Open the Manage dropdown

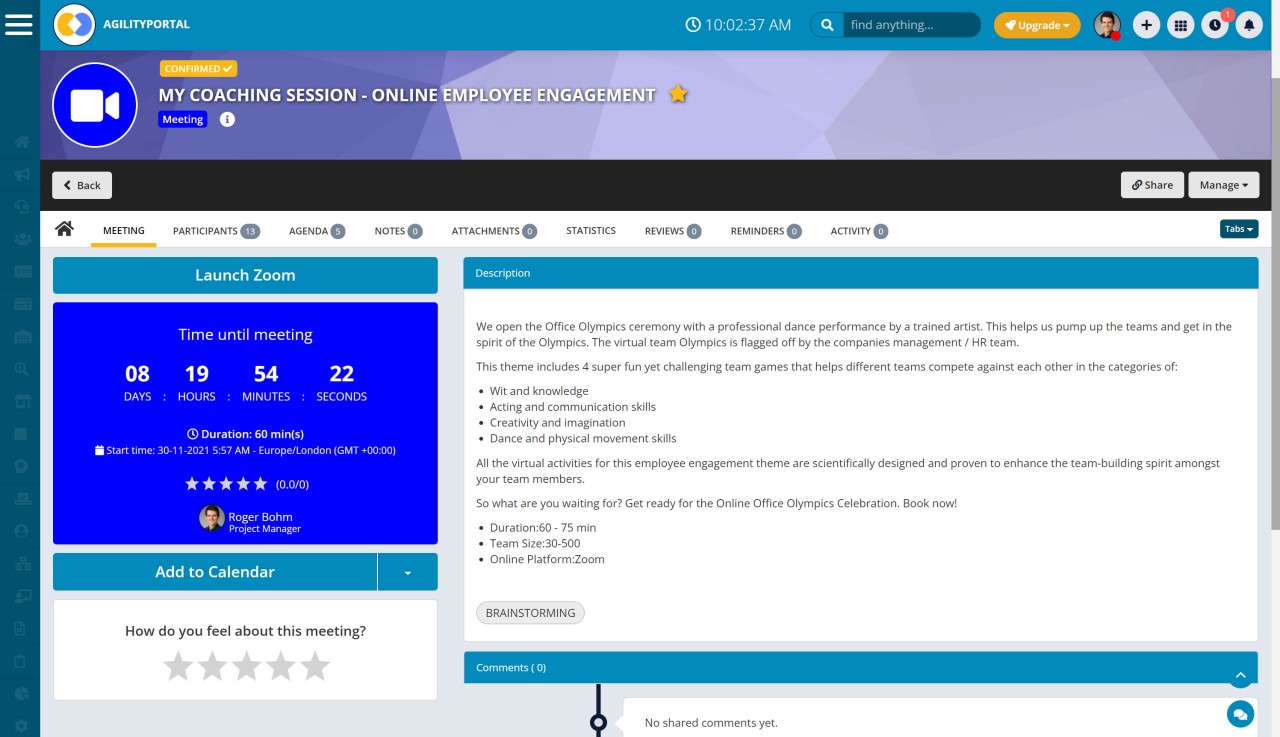click(x=1223, y=185)
